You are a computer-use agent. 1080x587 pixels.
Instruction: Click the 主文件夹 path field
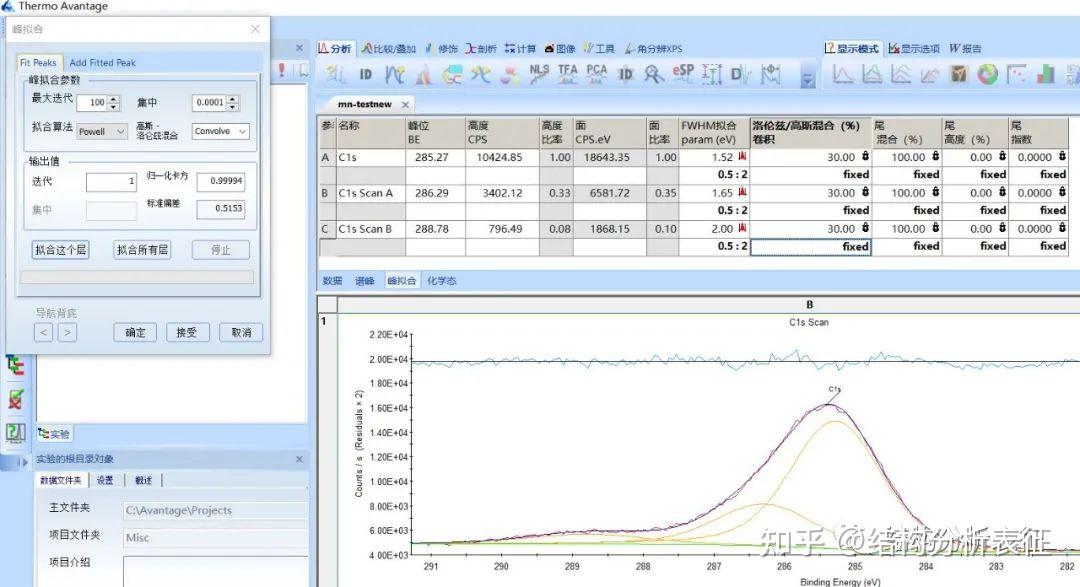215,510
